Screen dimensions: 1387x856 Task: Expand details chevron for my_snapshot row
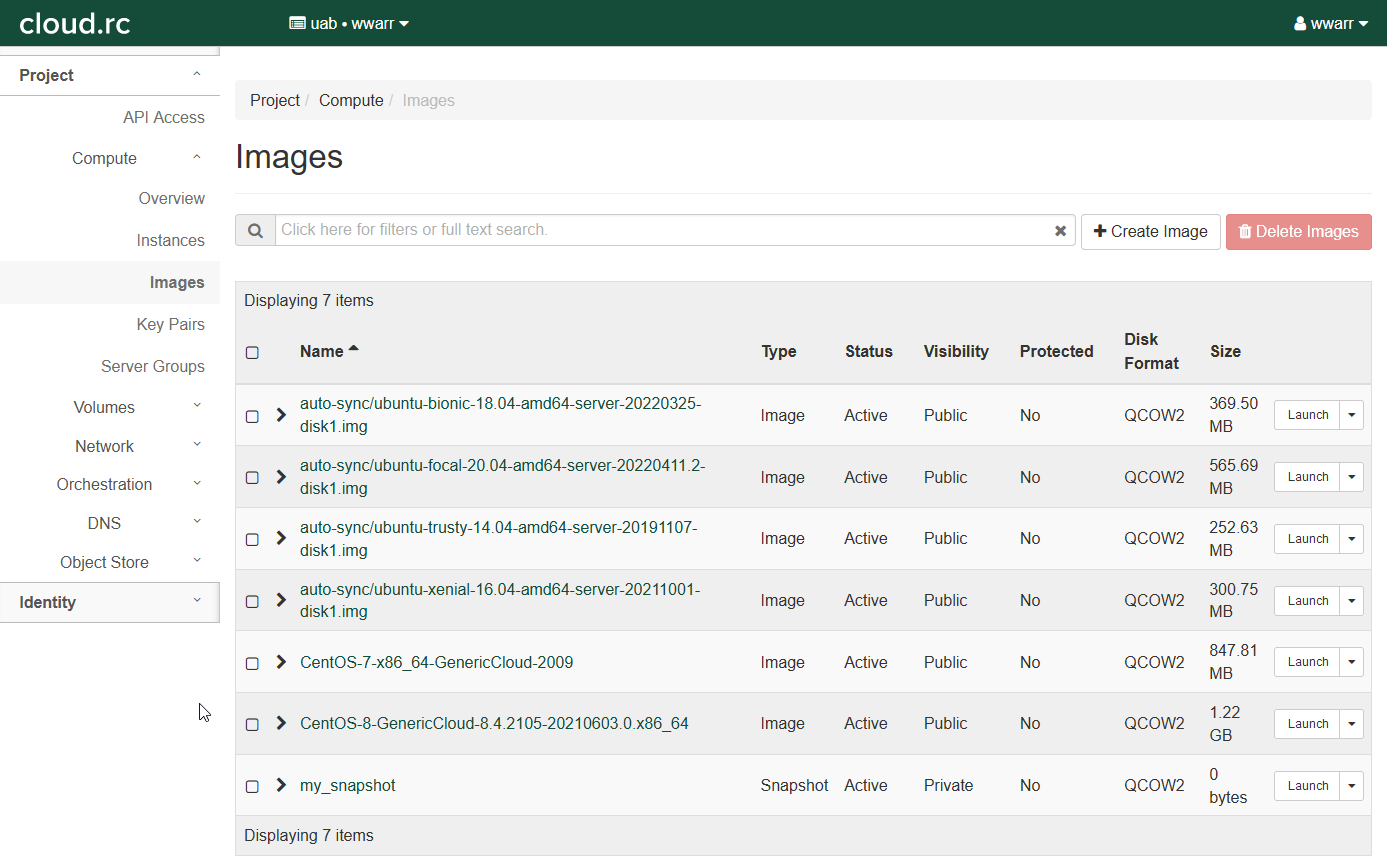tap(281, 785)
